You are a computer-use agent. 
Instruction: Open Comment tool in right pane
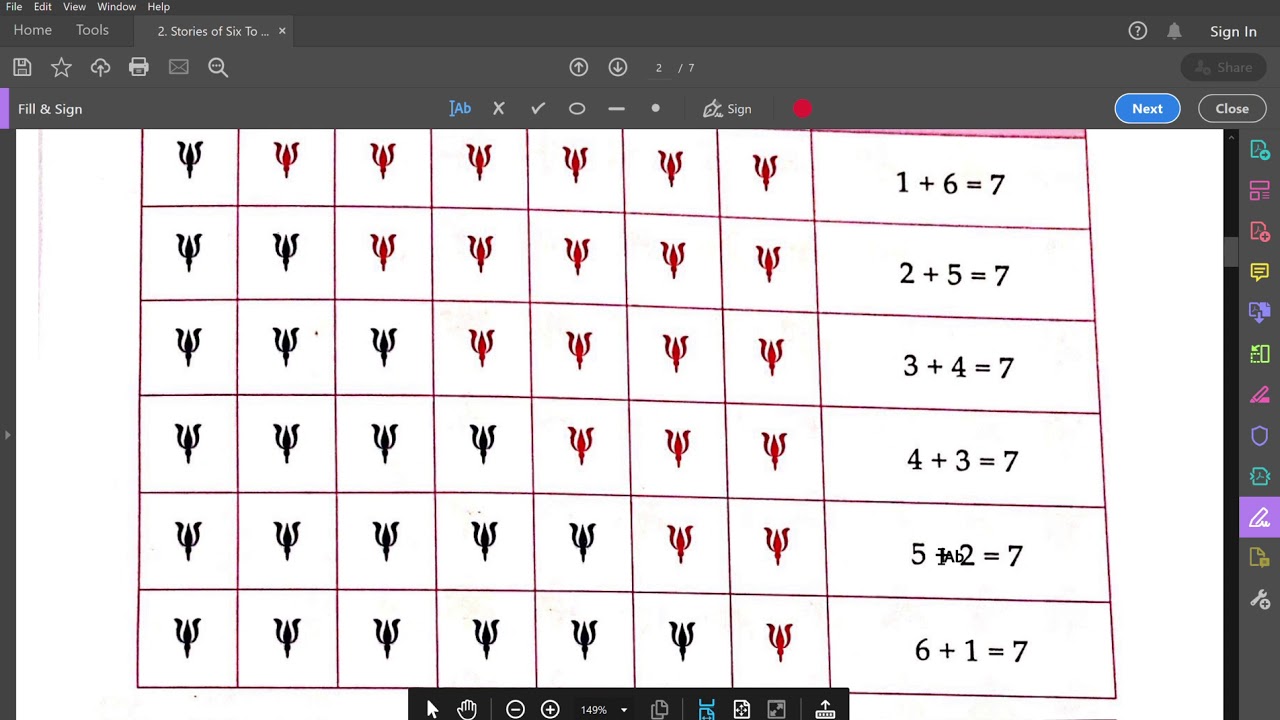pos(1259,272)
